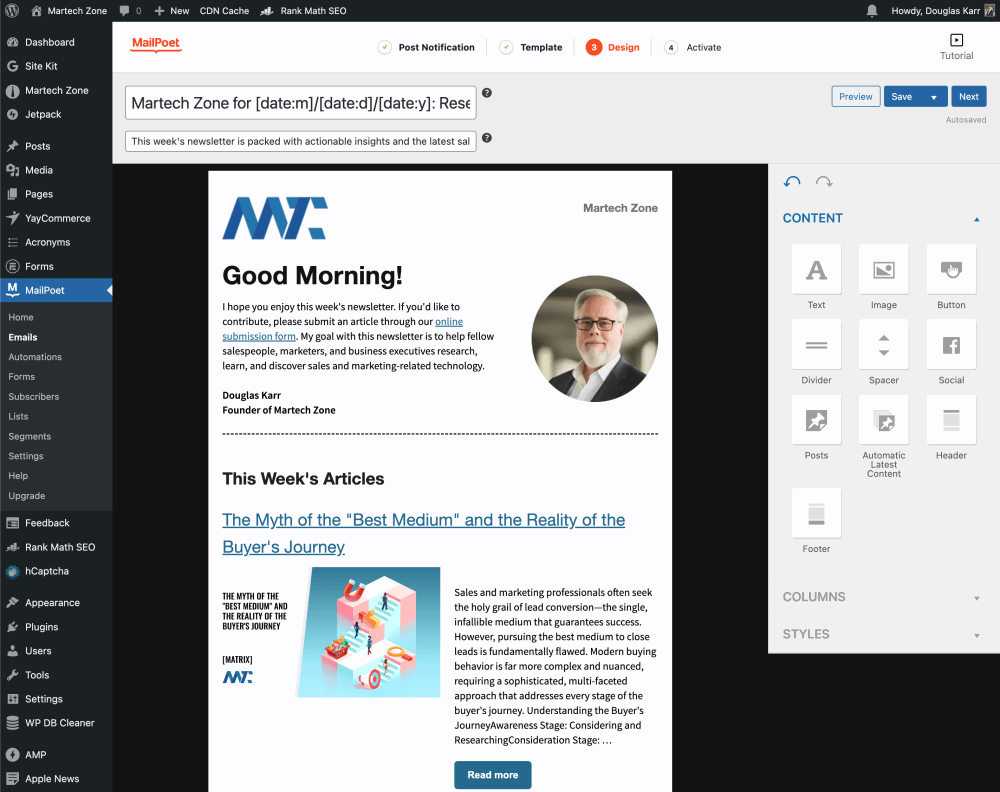The width and height of the screenshot is (1000, 792).
Task: Click the email subject line field
Action: tap(300, 103)
